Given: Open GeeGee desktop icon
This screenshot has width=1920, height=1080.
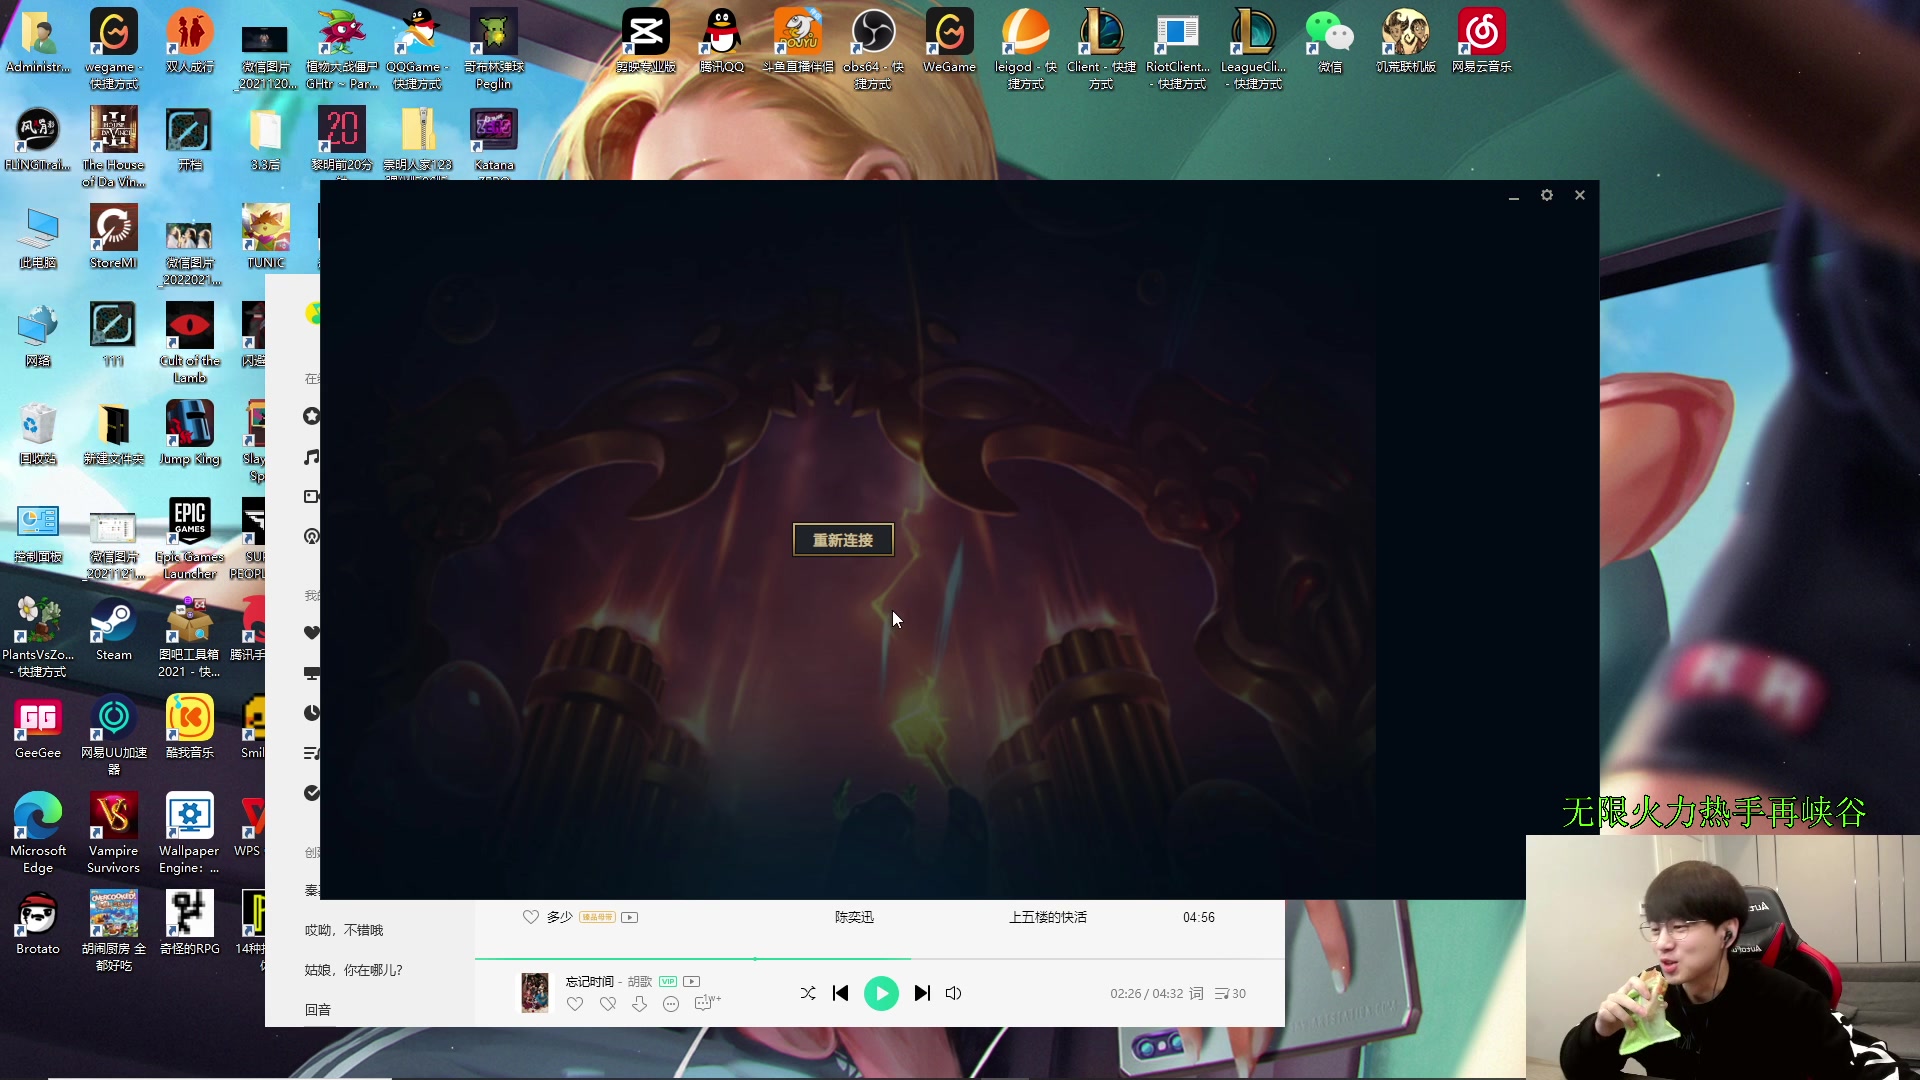Looking at the screenshot, I should 38,727.
